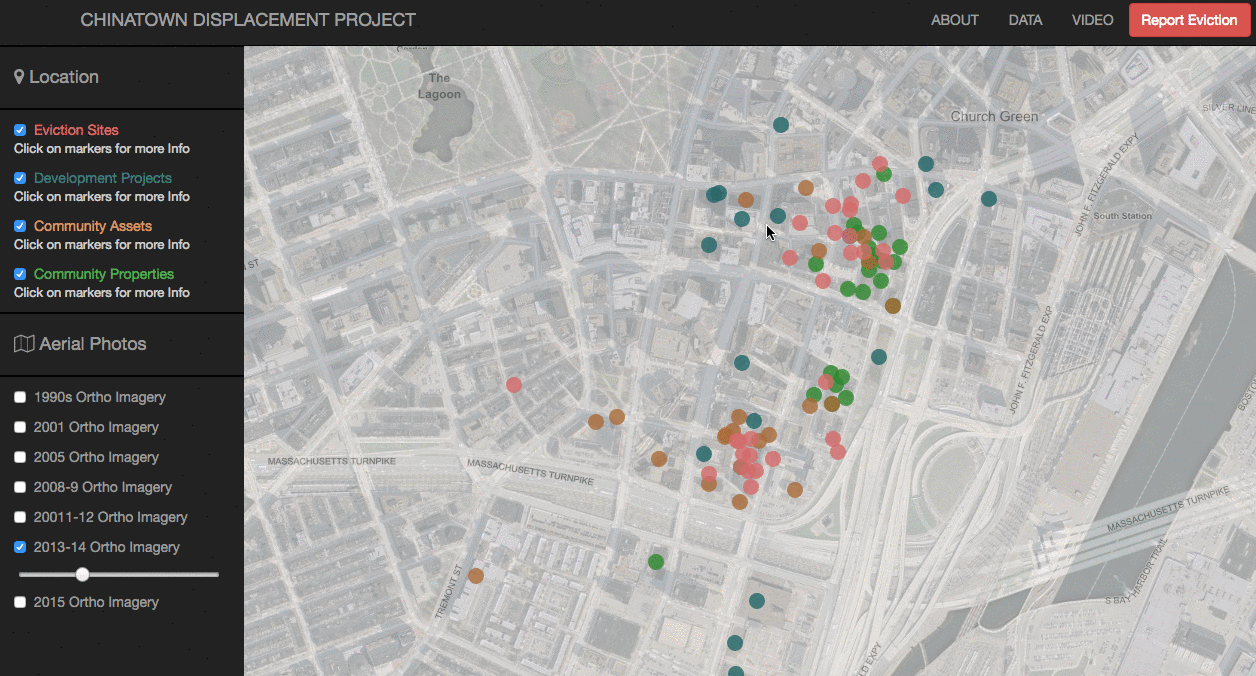
Task: Open the DATA menu item
Action: [x=1025, y=20]
